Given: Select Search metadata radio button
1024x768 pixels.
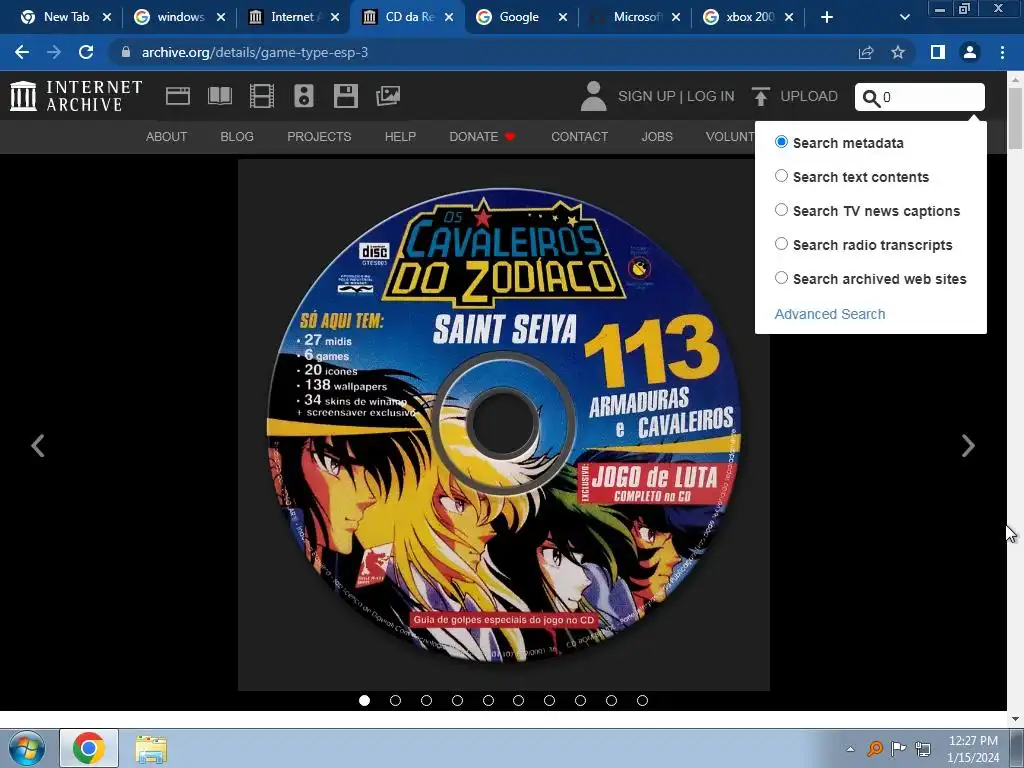Looking at the screenshot, I should (x=781, y=142).
